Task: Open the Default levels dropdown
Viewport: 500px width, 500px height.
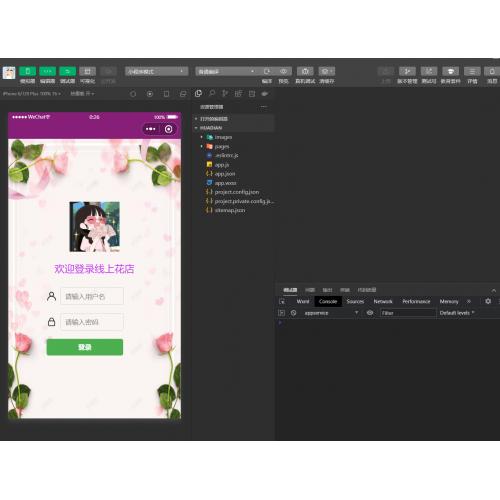Action: [457, 313]
